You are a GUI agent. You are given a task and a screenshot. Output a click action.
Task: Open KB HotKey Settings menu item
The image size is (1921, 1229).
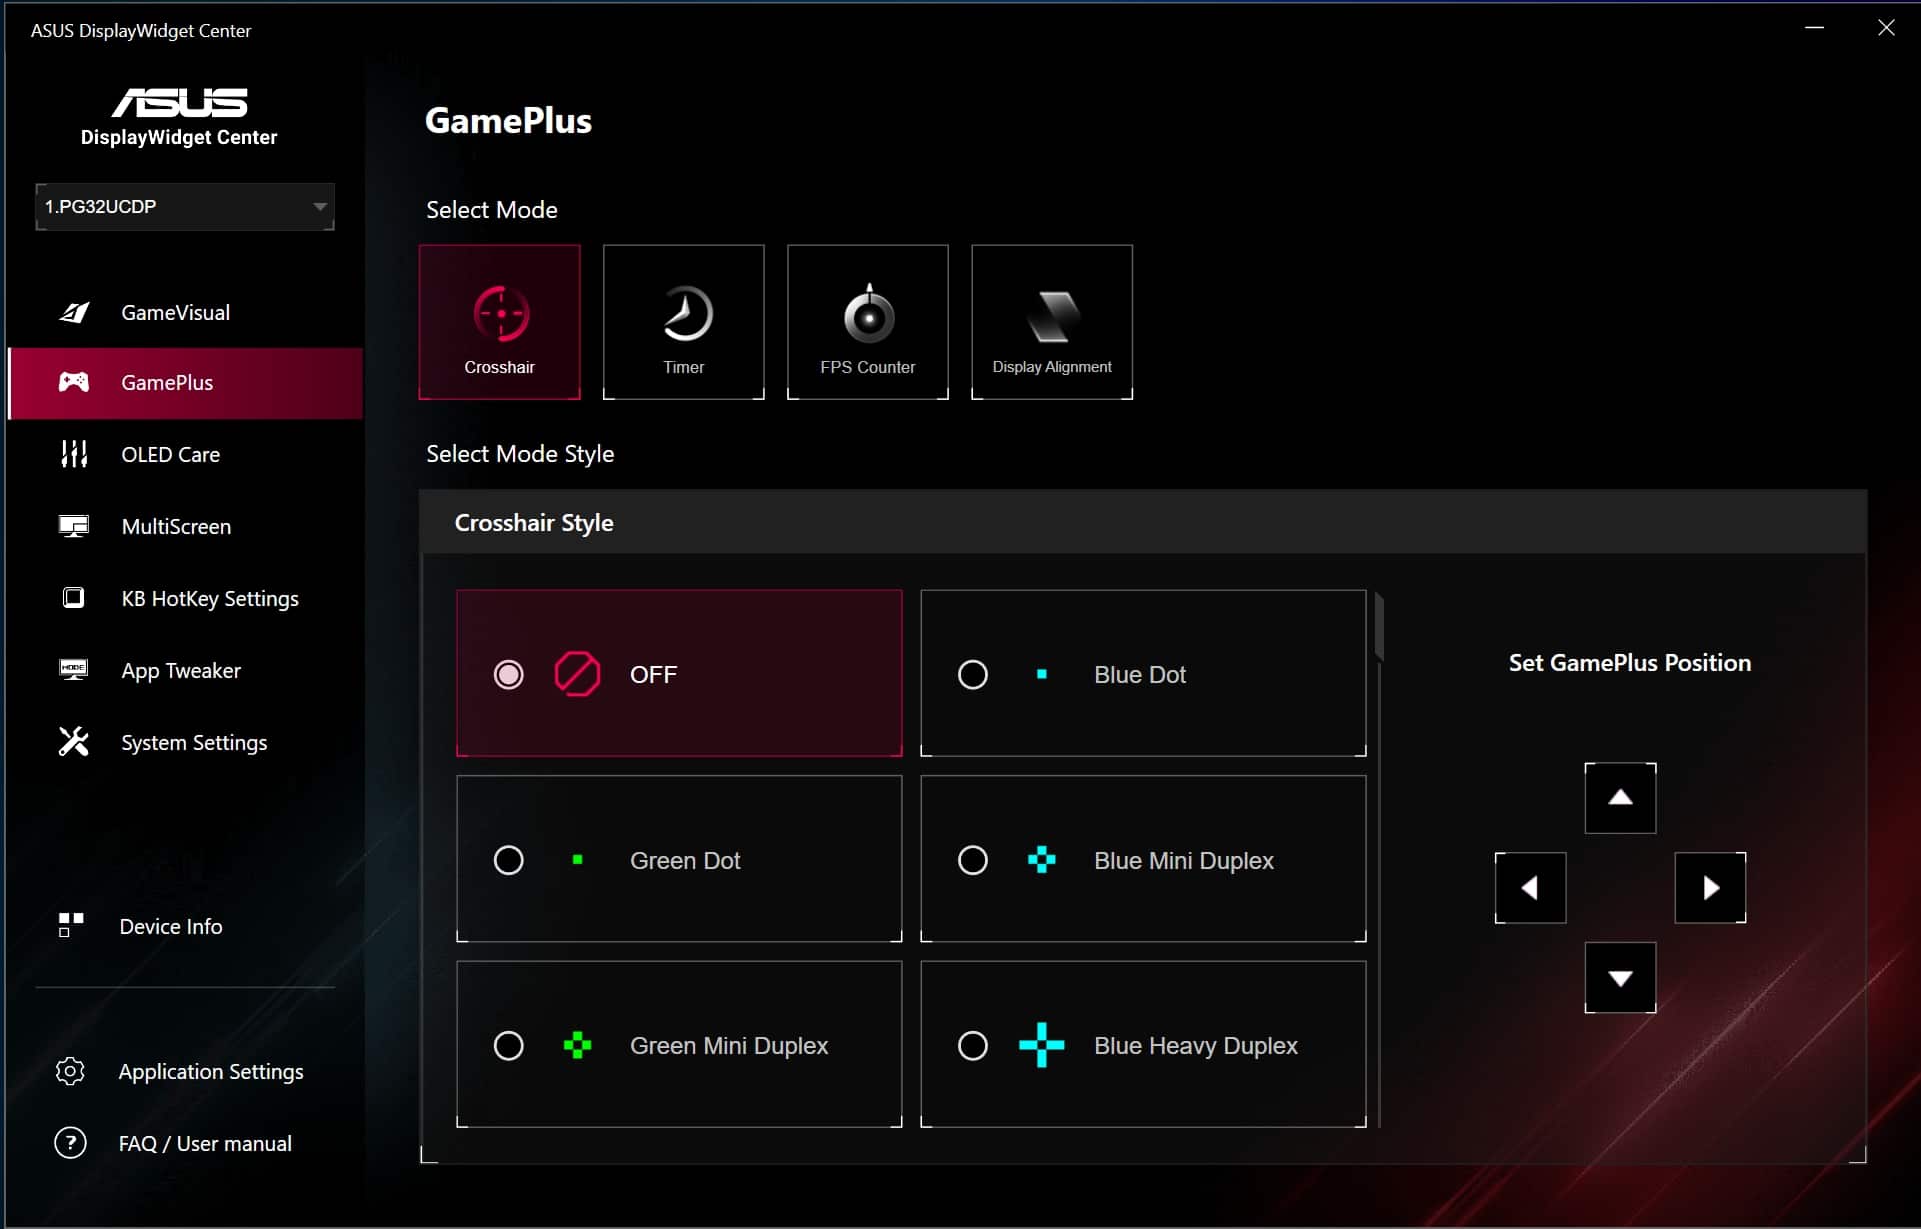pos(209,598)
